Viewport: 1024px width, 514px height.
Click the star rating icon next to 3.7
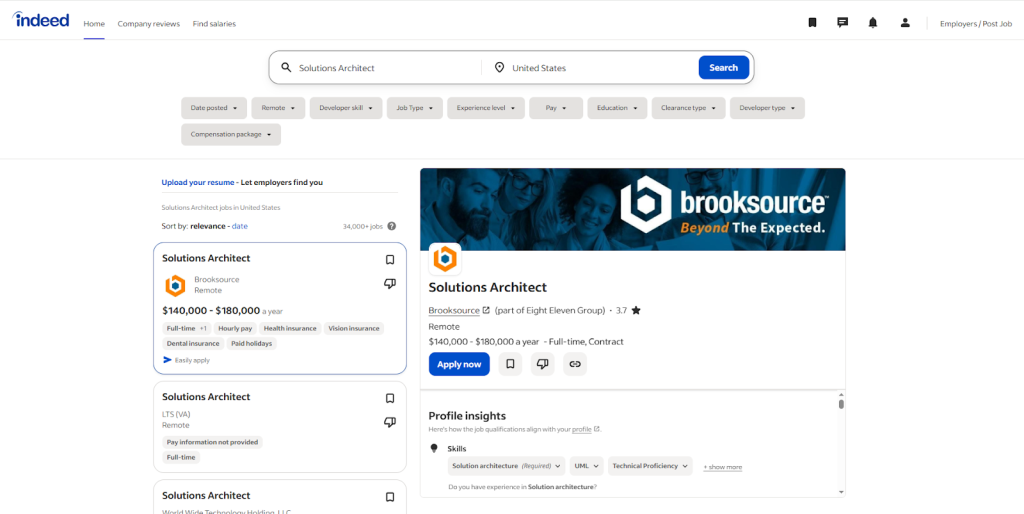coord(636,311)
